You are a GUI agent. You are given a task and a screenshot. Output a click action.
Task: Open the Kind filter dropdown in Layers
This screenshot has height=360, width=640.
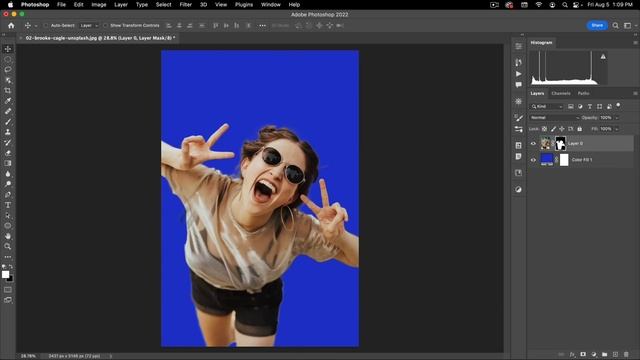pos(547,107)
